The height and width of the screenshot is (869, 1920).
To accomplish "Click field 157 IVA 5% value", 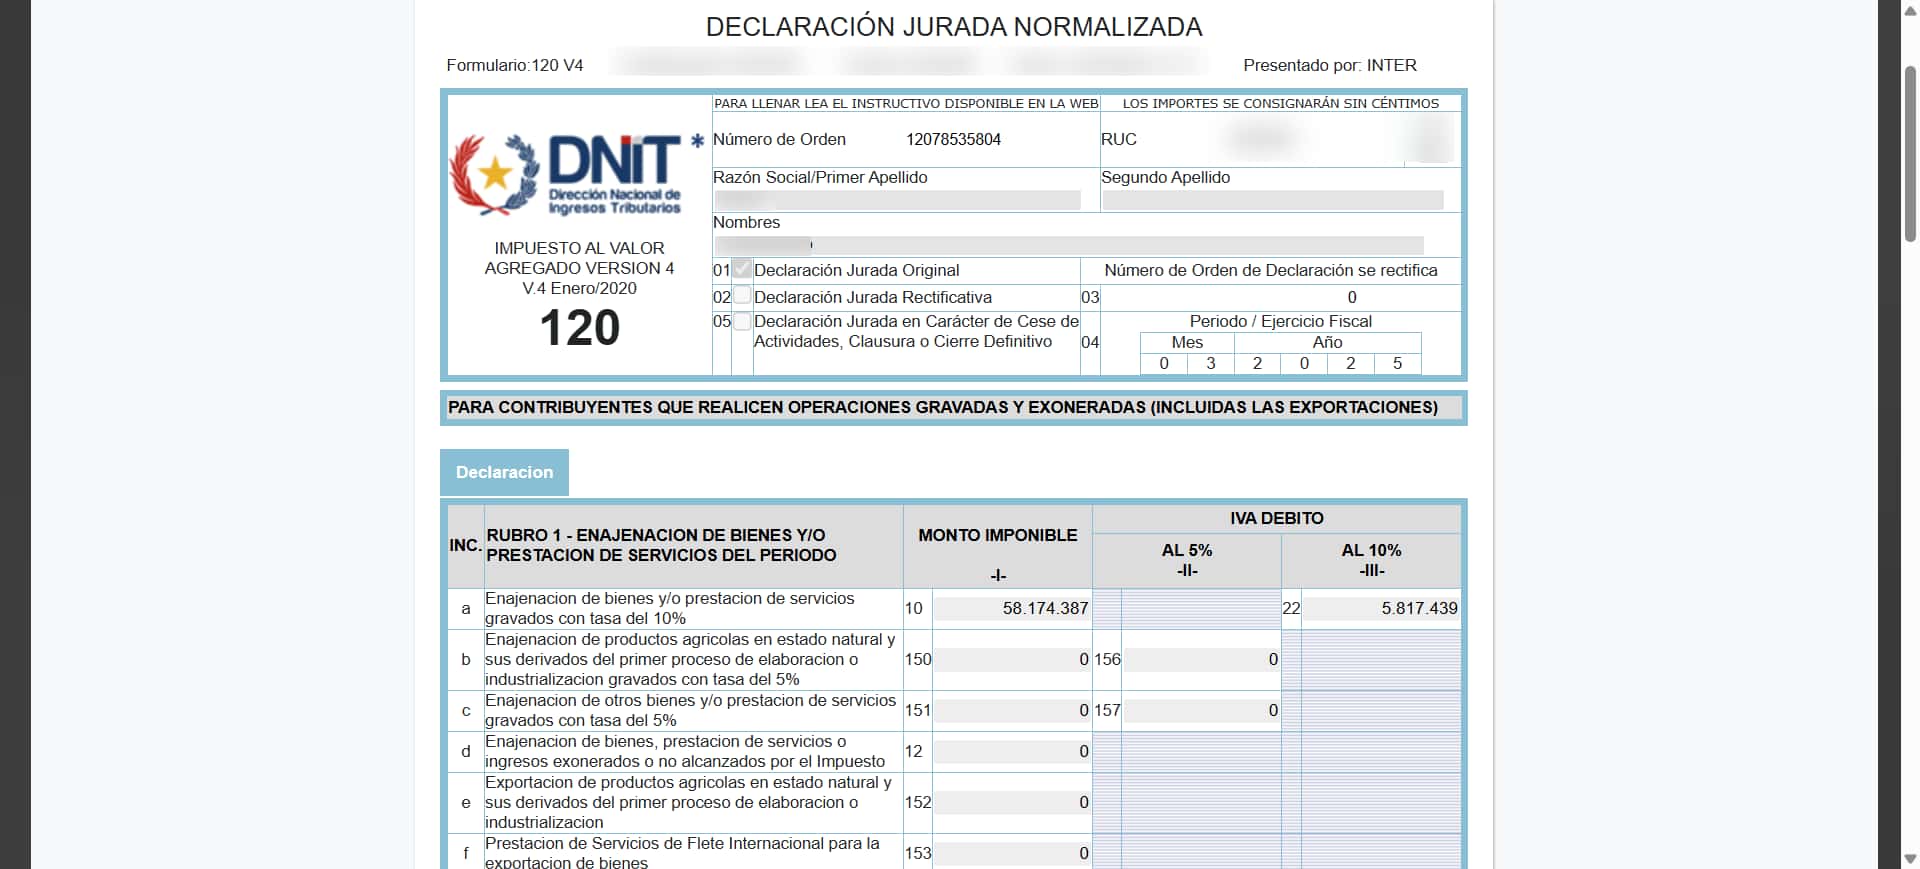I will pos(1201,710).
